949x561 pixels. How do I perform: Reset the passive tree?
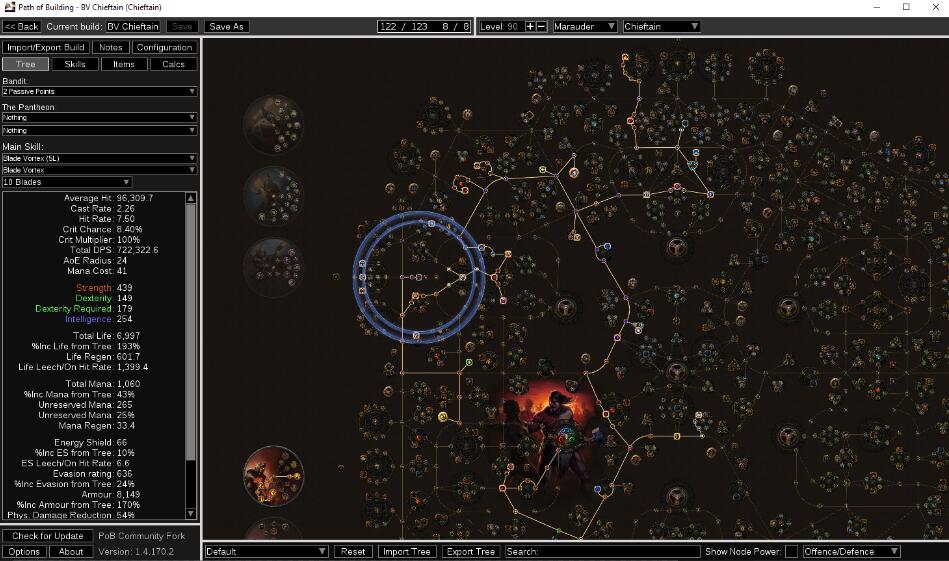353,551
